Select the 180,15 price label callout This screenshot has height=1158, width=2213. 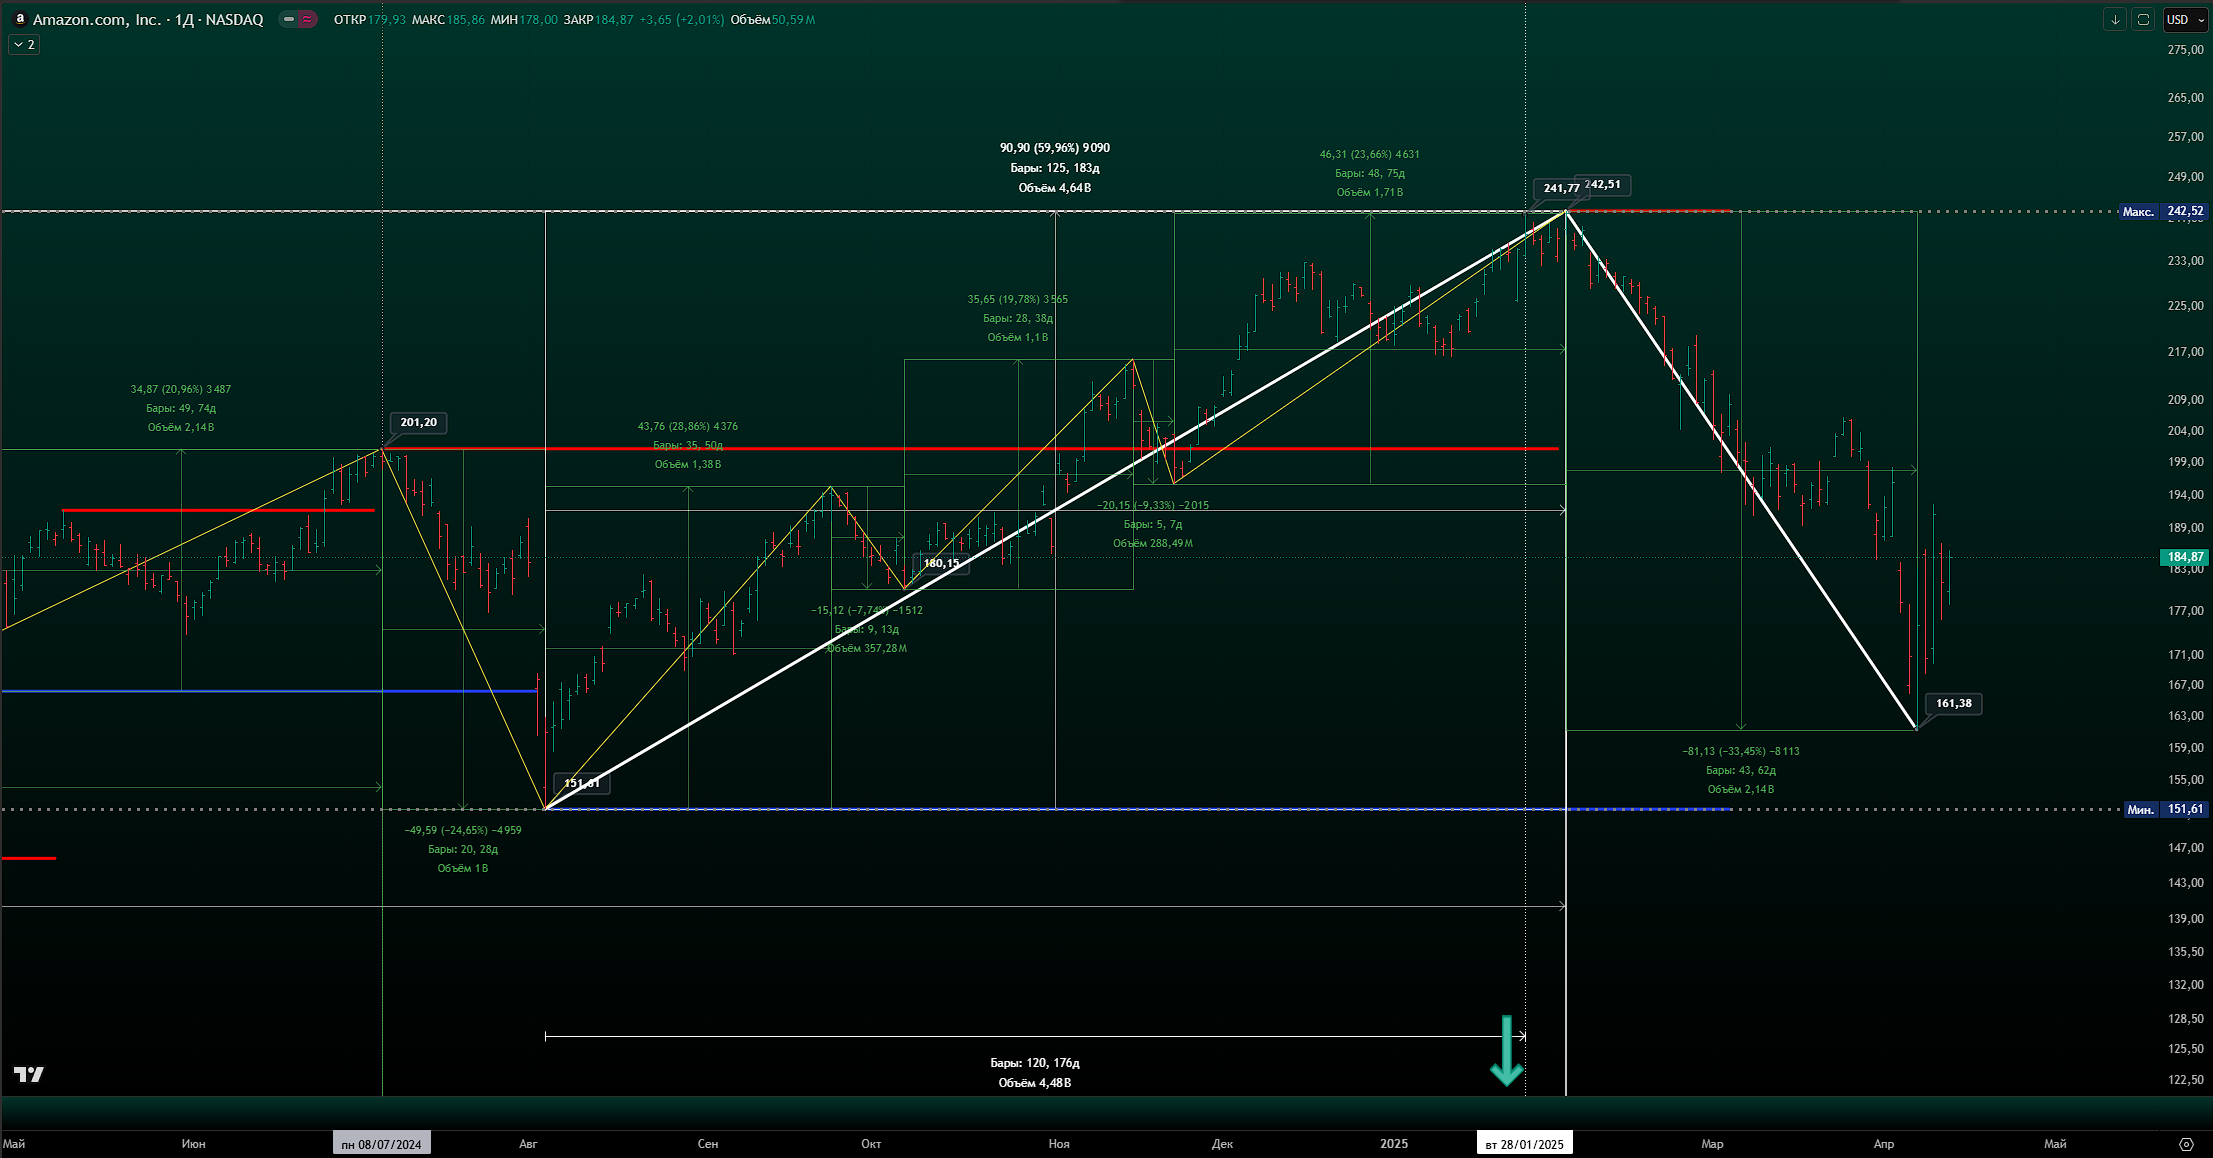click(x=941, y=563)
